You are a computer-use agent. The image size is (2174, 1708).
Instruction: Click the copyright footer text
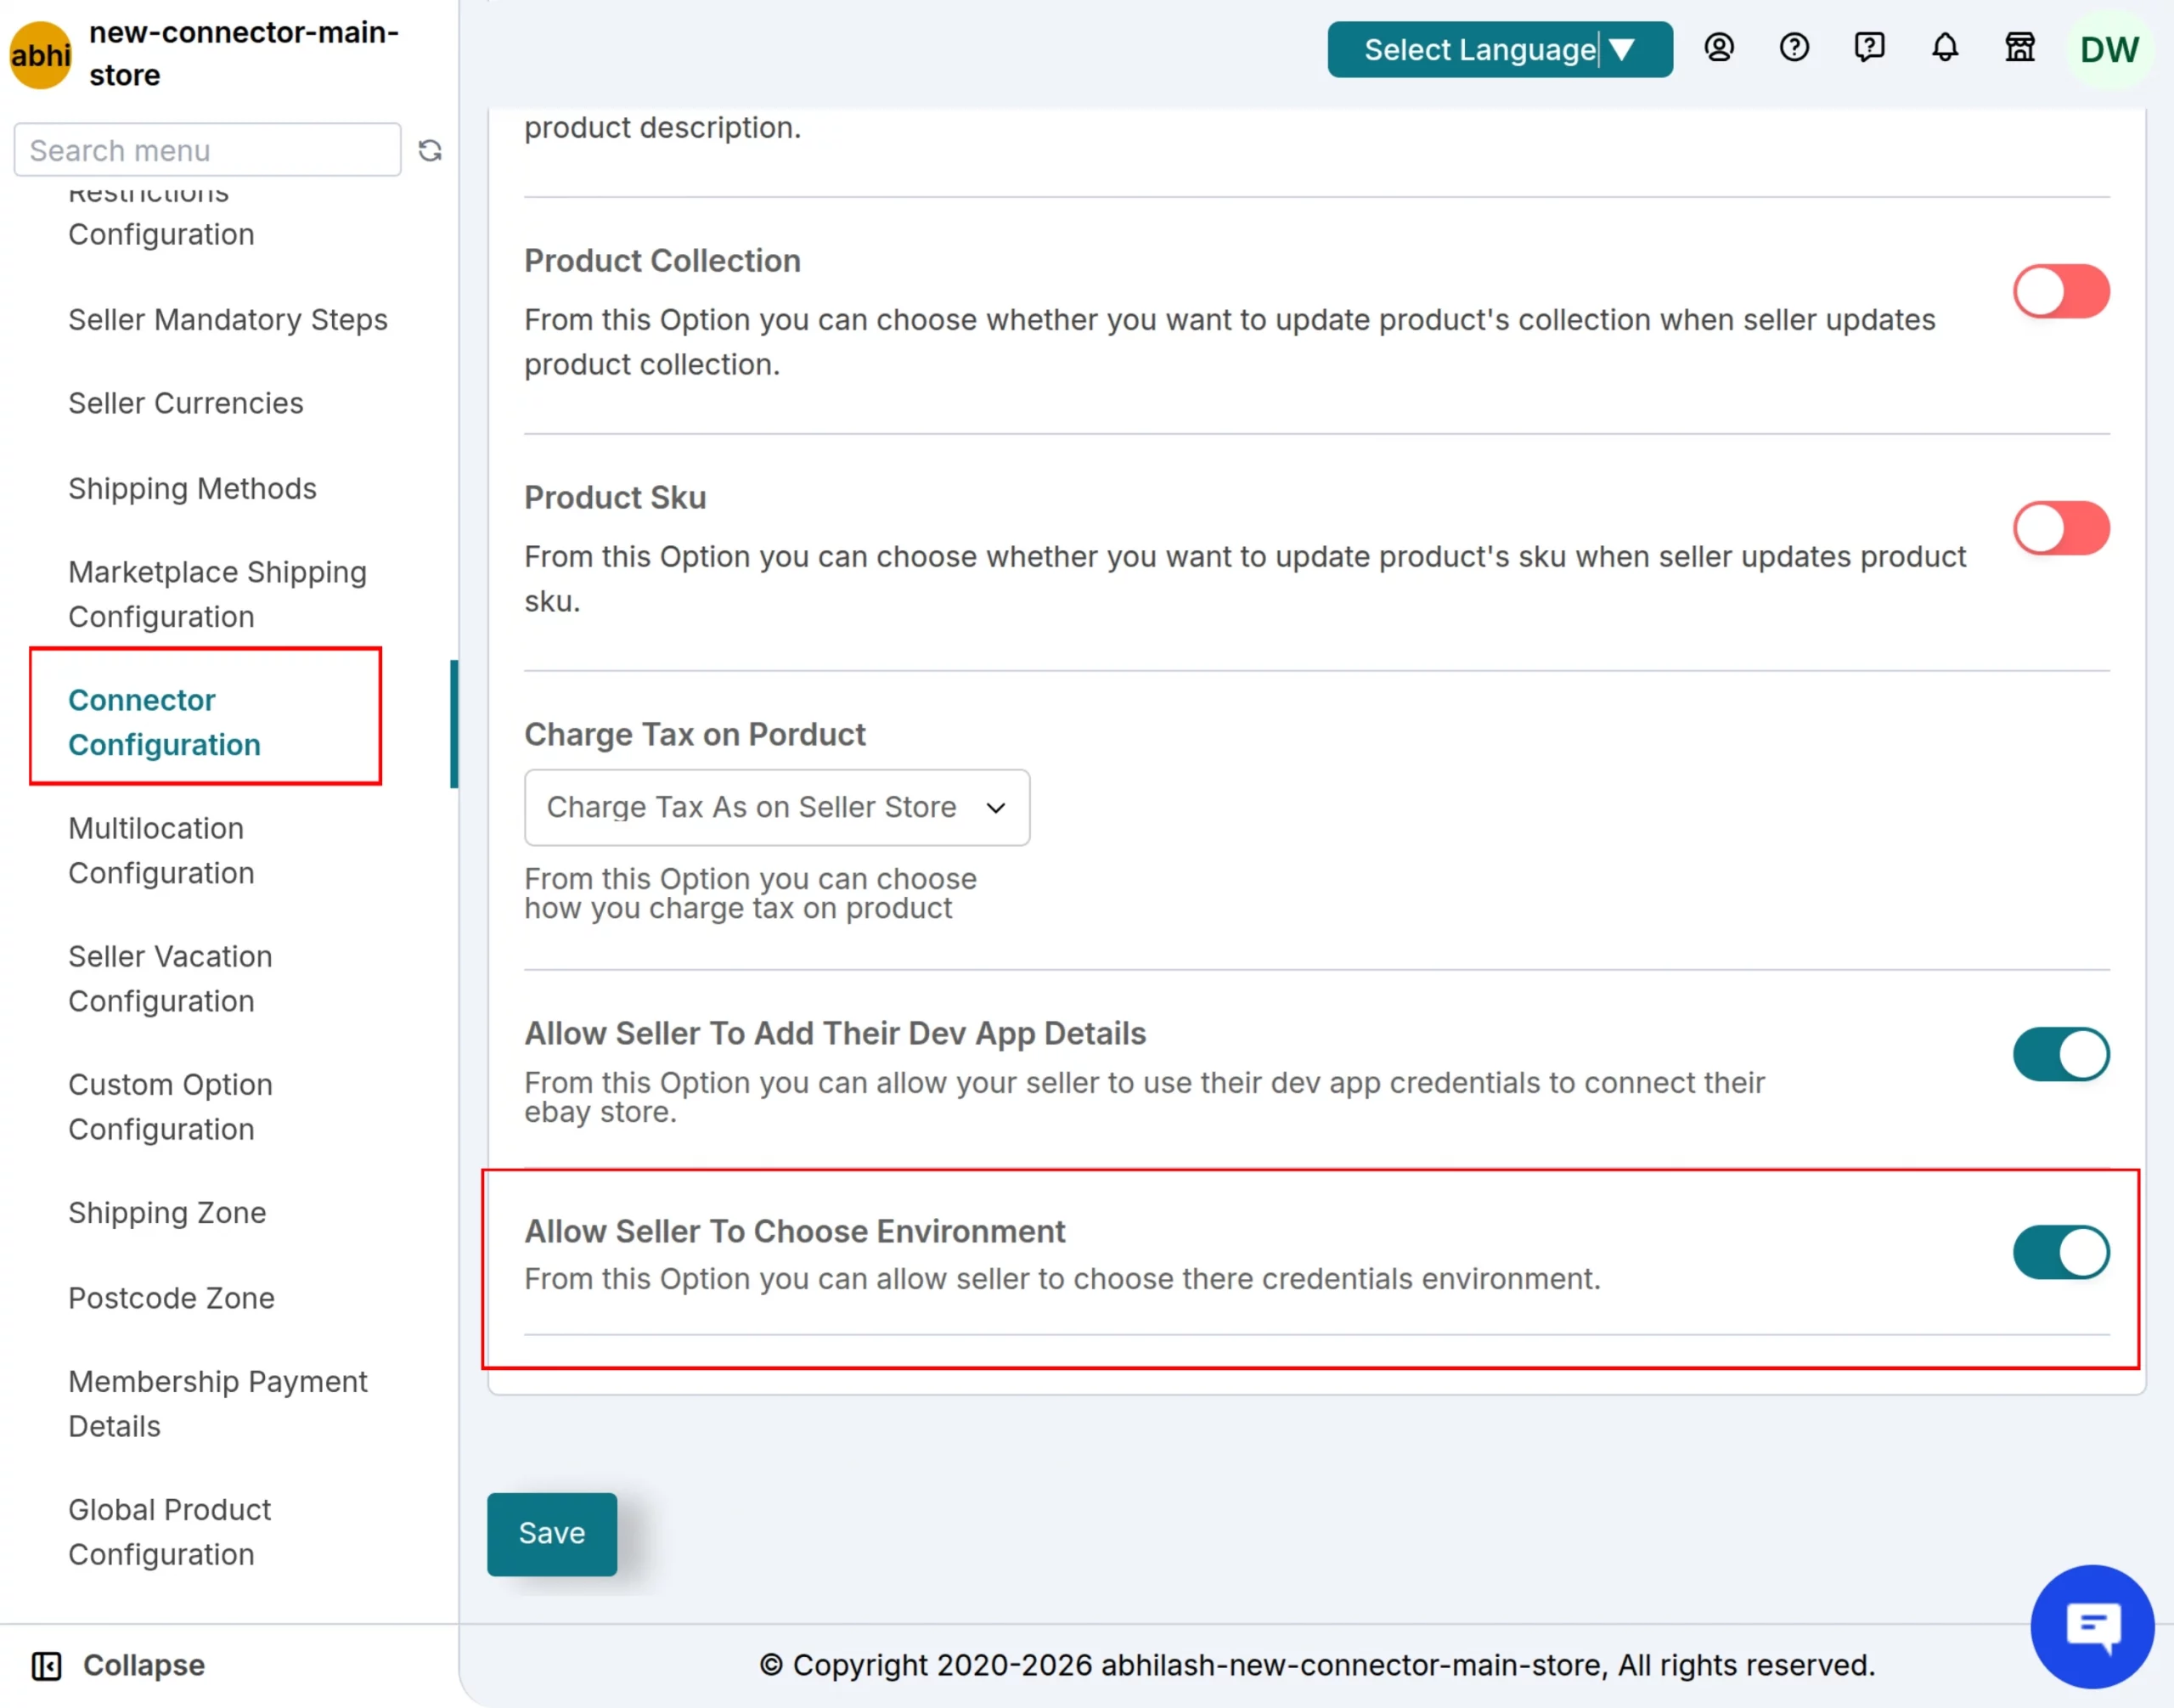click(1316, 1665)
